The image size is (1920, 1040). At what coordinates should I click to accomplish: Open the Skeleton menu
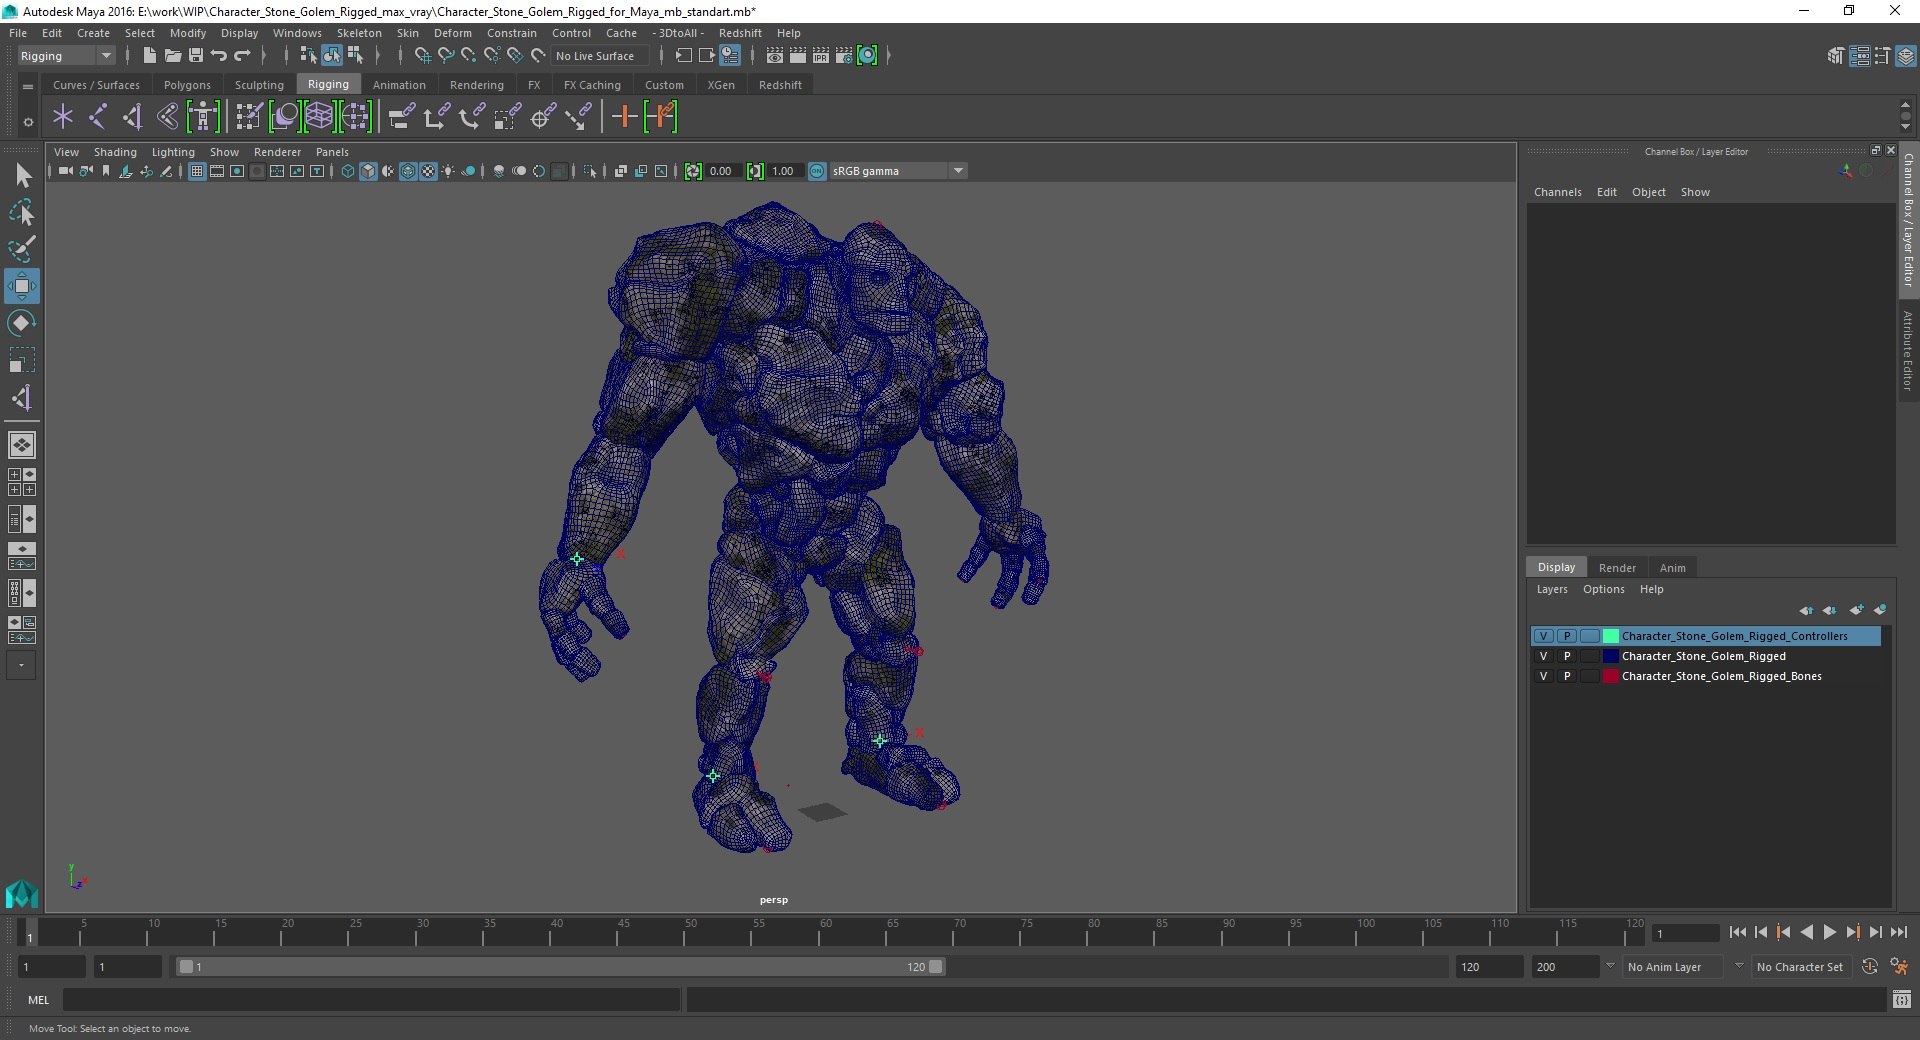(359, 33)
